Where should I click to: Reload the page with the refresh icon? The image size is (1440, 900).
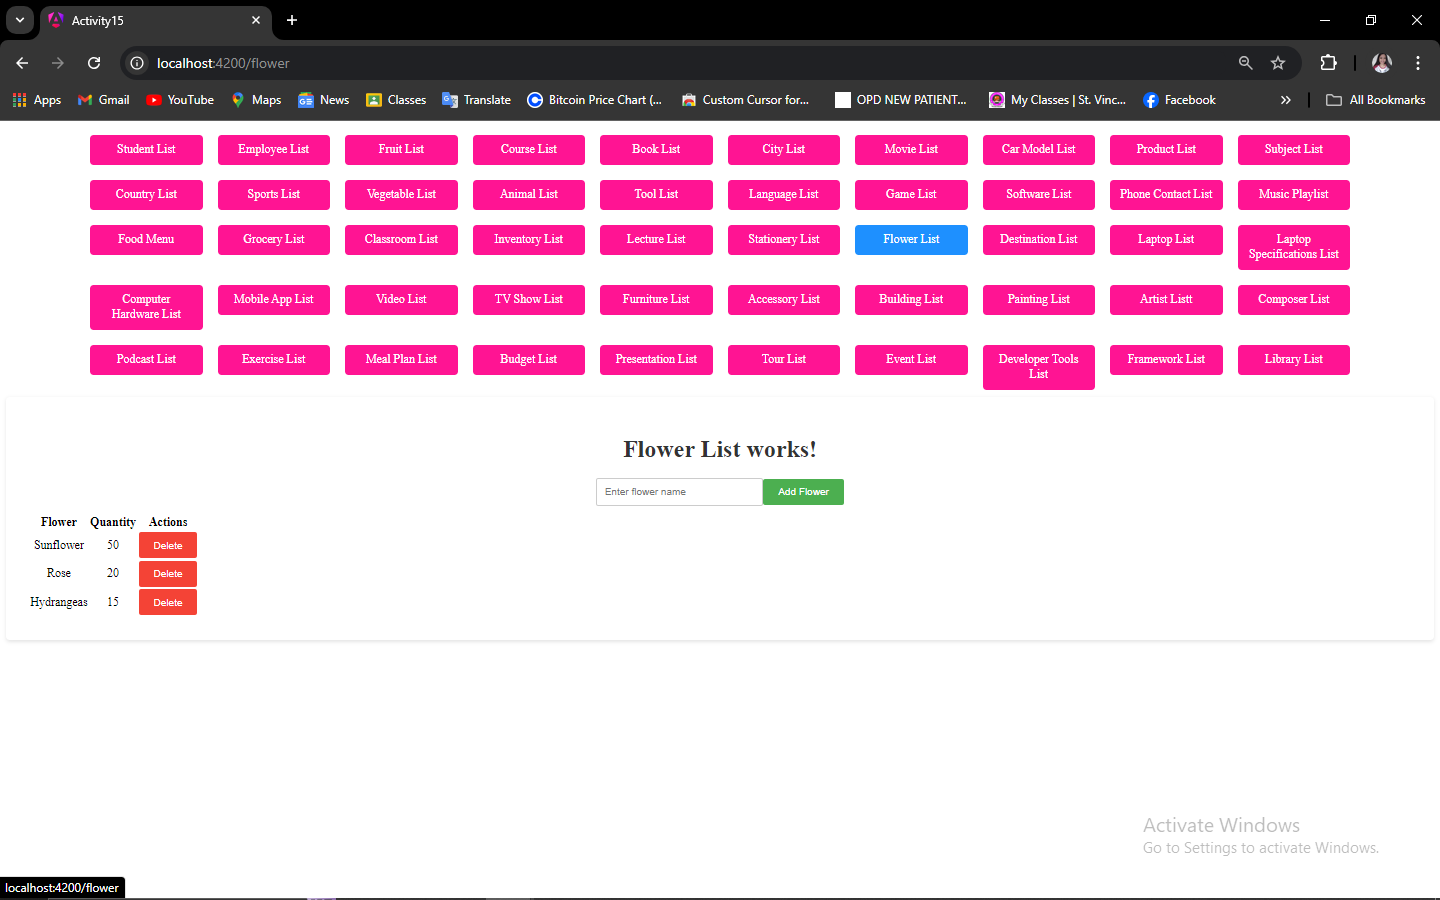click(x=94, y=63)
